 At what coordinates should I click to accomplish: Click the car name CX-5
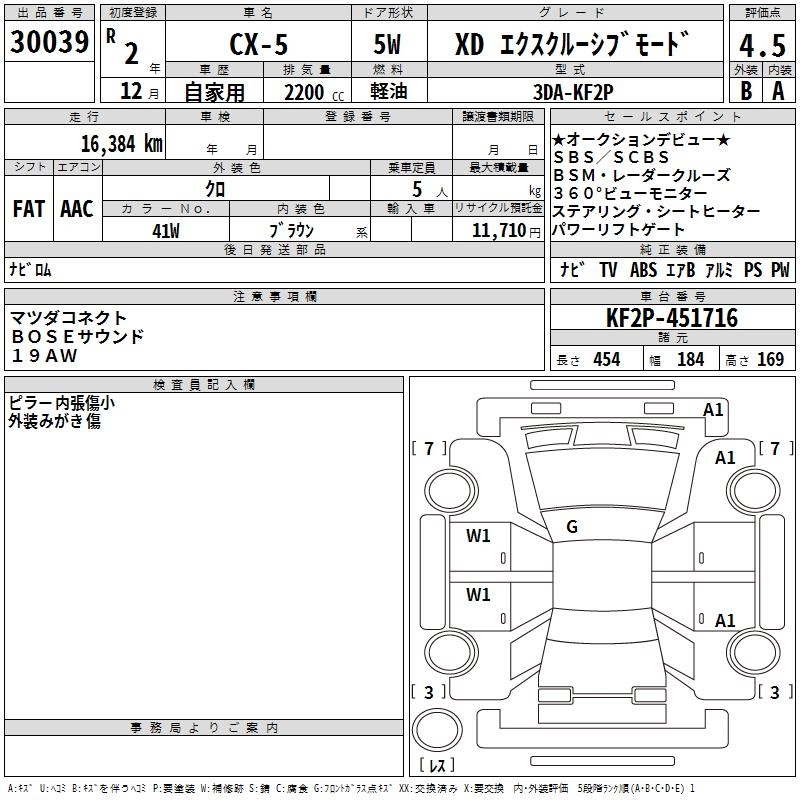[x=259, y=44]
